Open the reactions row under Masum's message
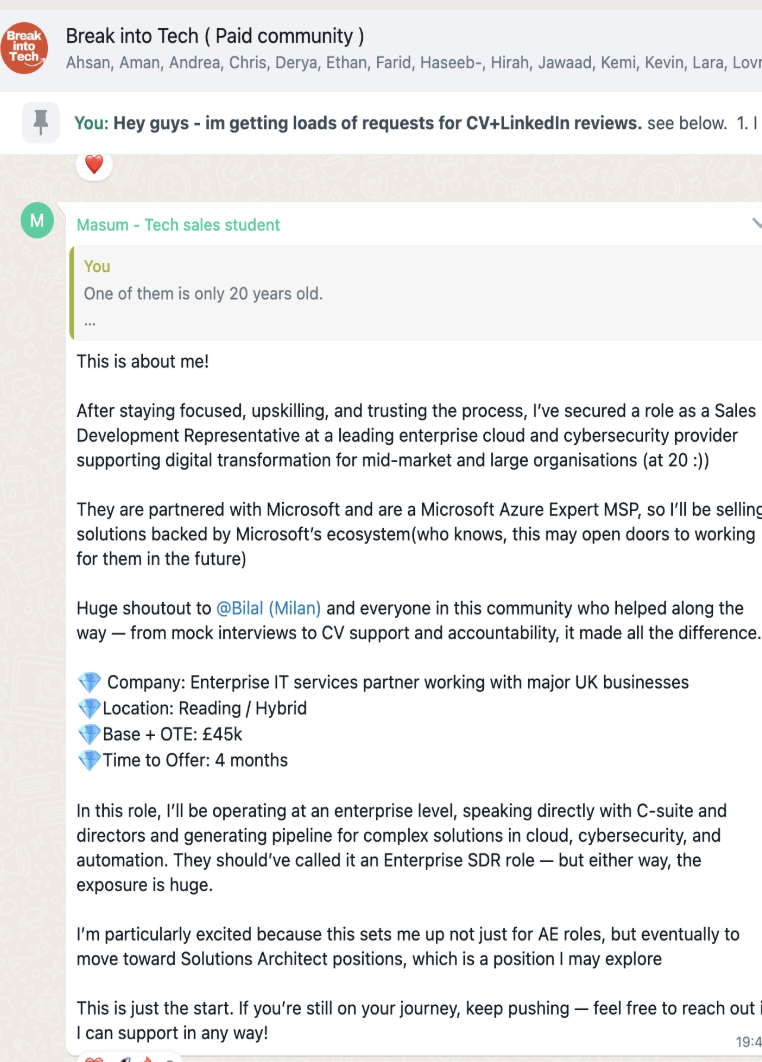This screenshot has height=1062, width=762. point(129,1058)
